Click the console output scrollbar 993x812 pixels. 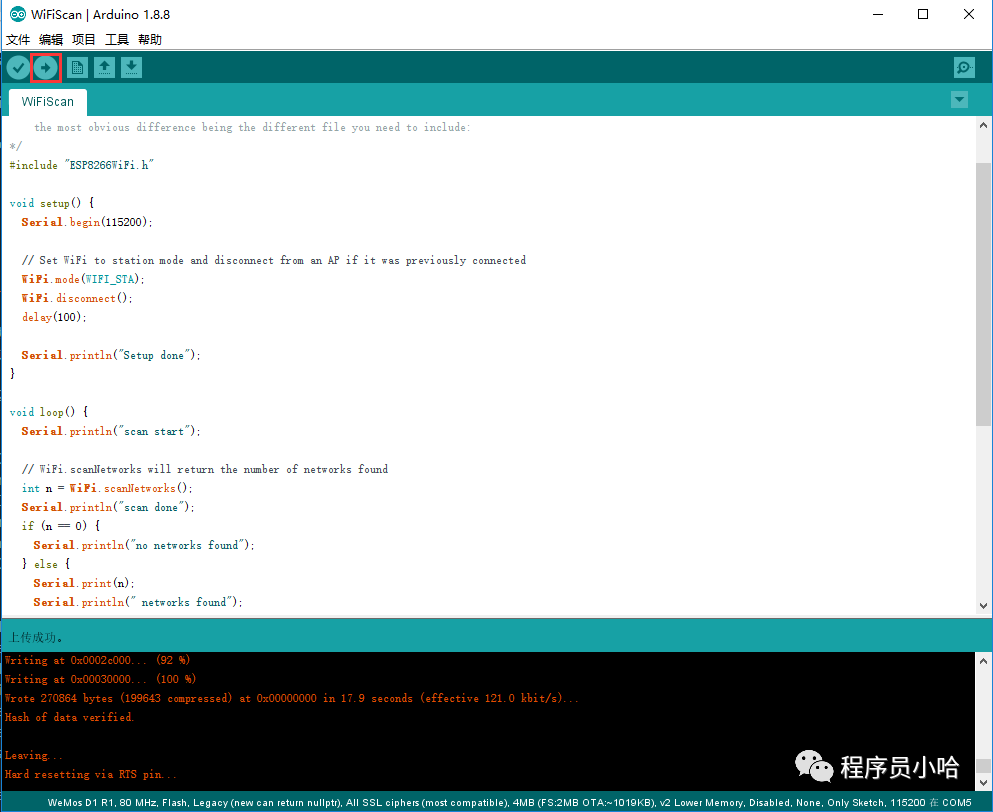point(983,720)
